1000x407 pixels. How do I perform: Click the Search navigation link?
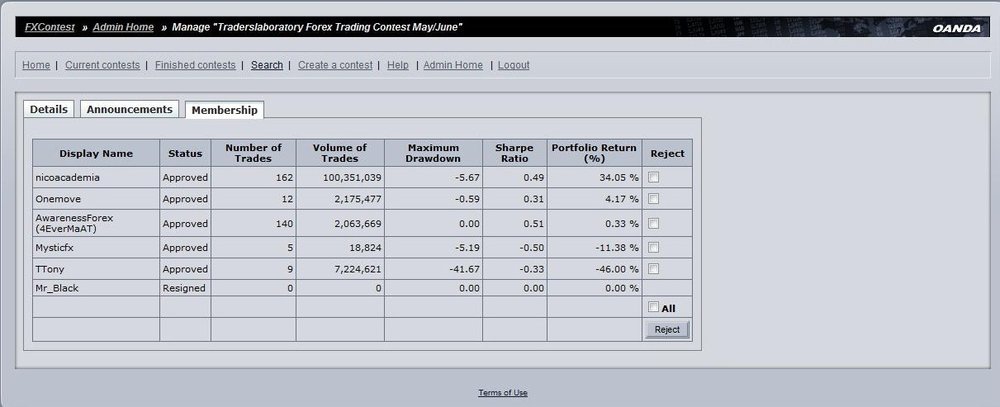pyautogui.click(x=267, y=65)
